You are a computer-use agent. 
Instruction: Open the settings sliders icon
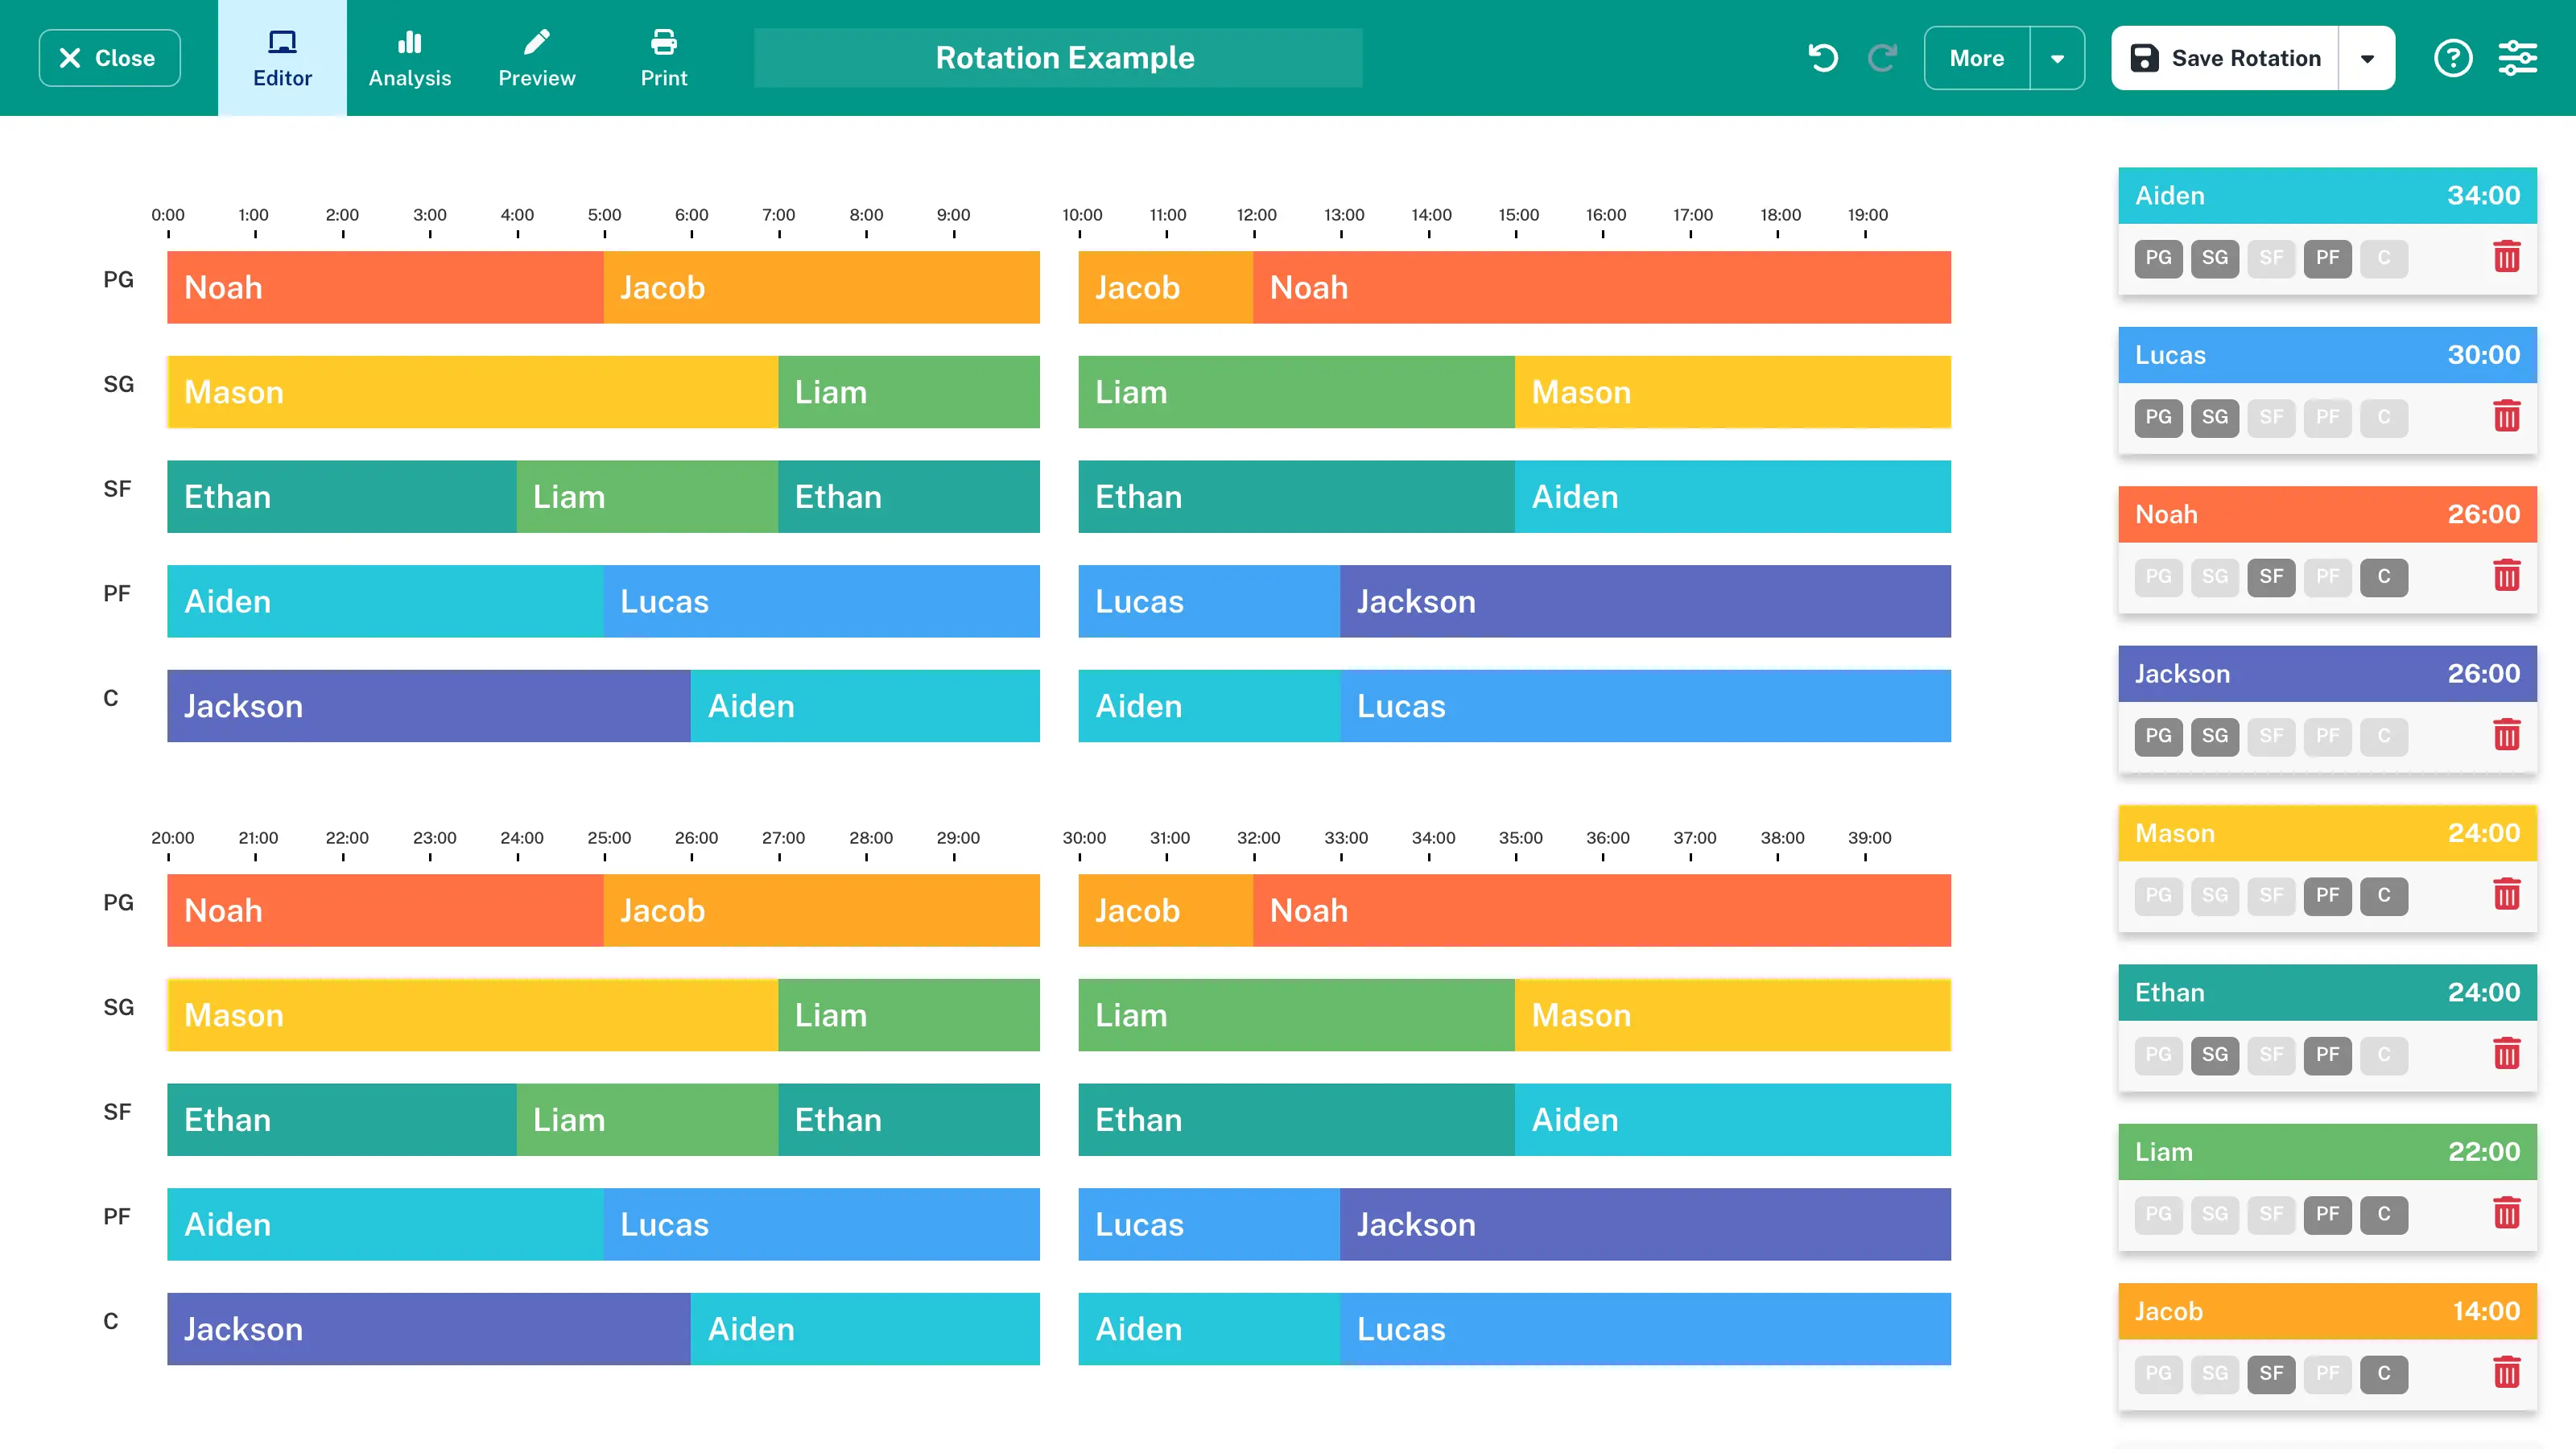point(2517,58)
